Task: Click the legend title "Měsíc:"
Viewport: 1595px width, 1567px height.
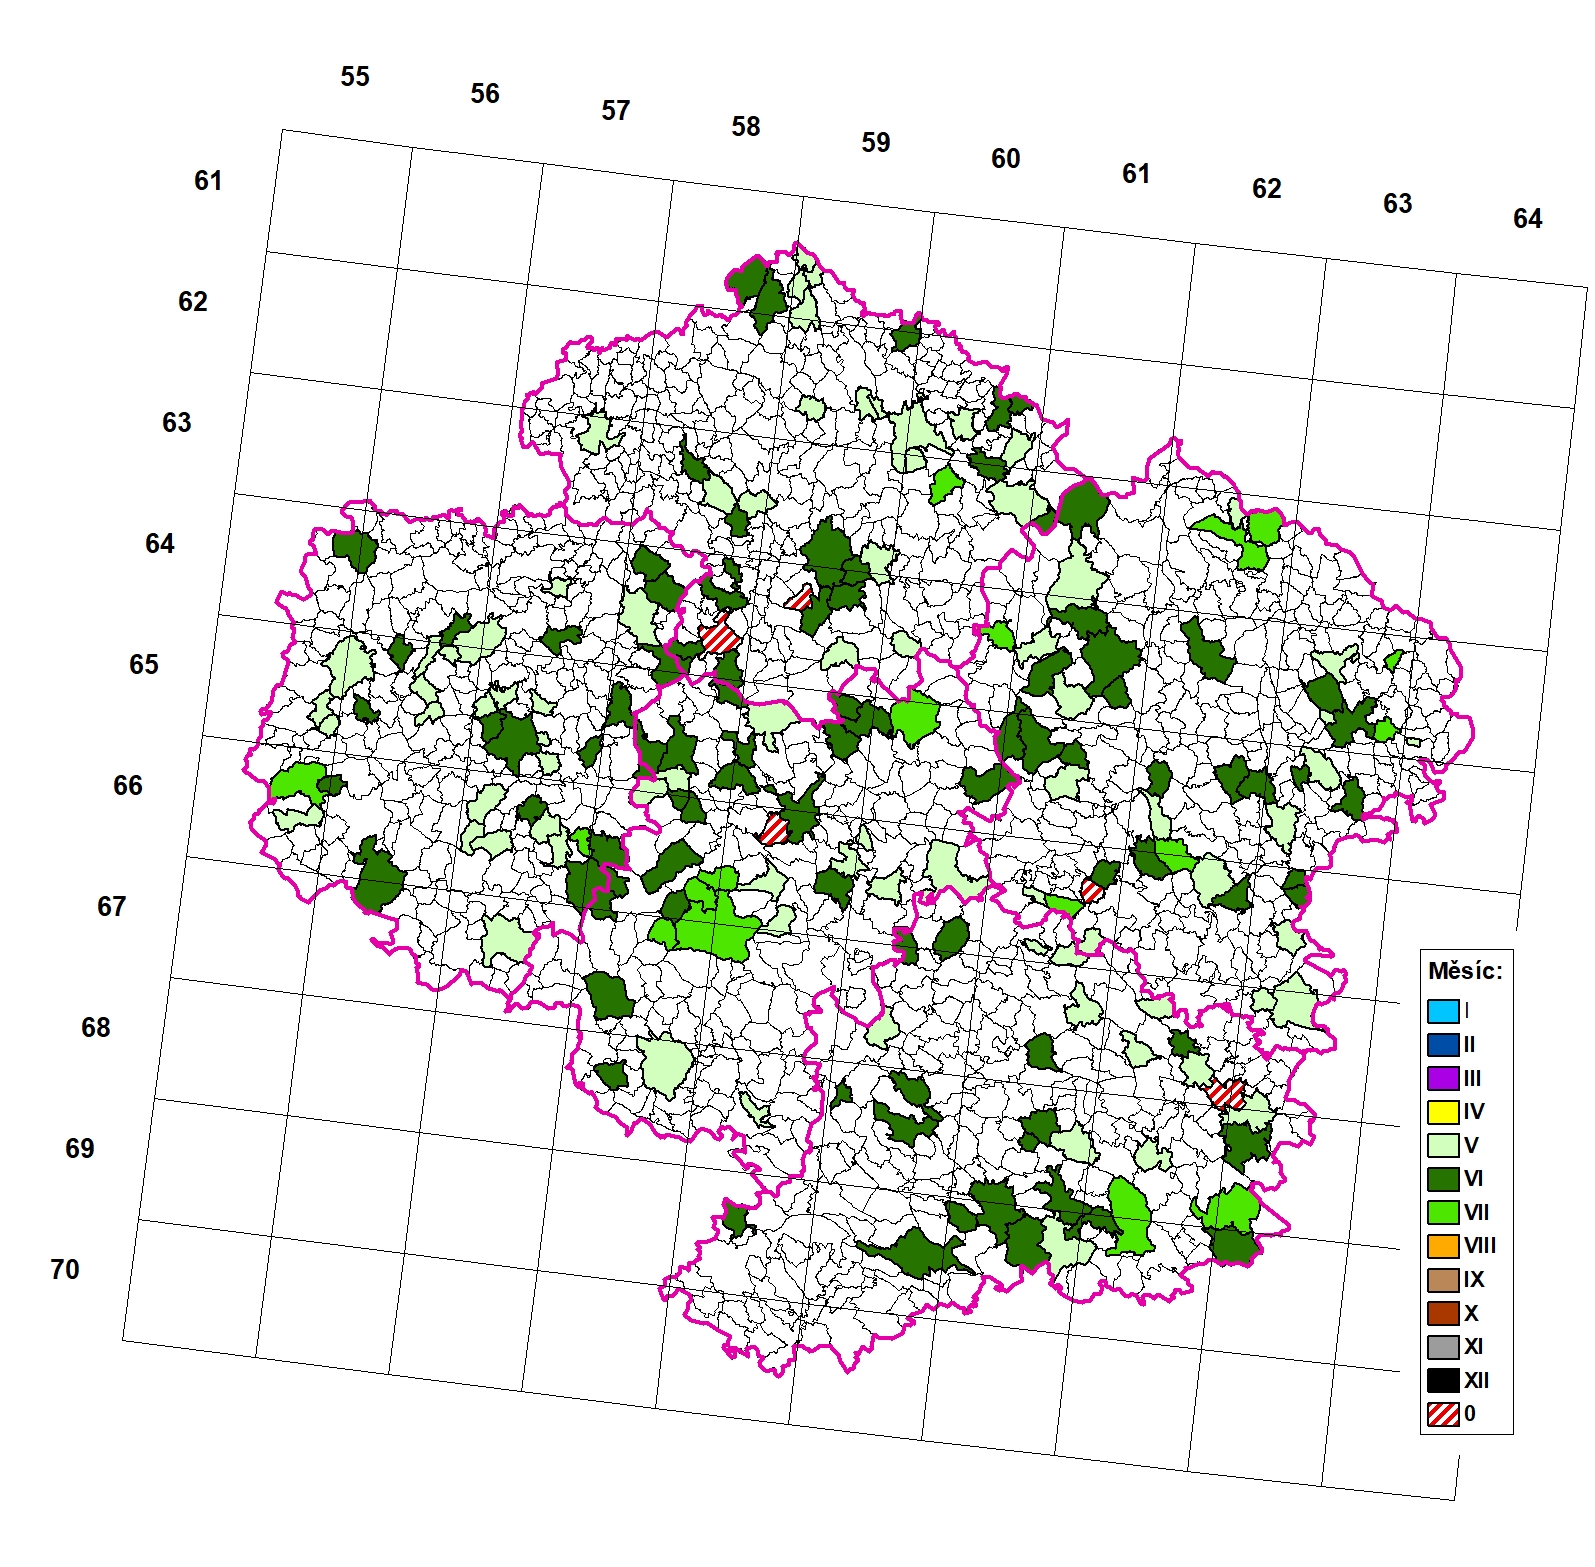Action: [x=1465, y=971]
